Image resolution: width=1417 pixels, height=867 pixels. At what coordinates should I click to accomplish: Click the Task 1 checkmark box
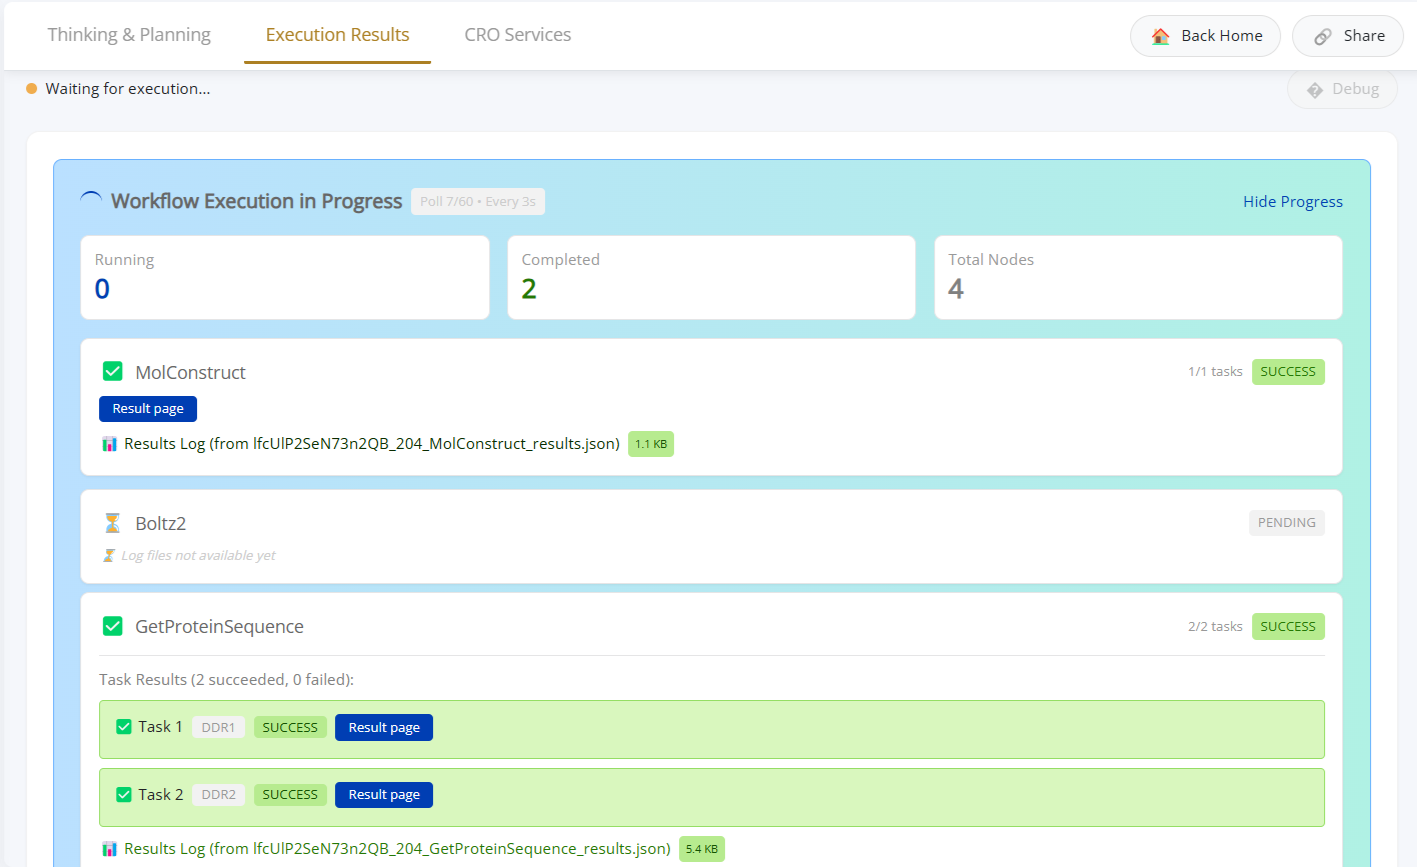(x=124, y=727)
